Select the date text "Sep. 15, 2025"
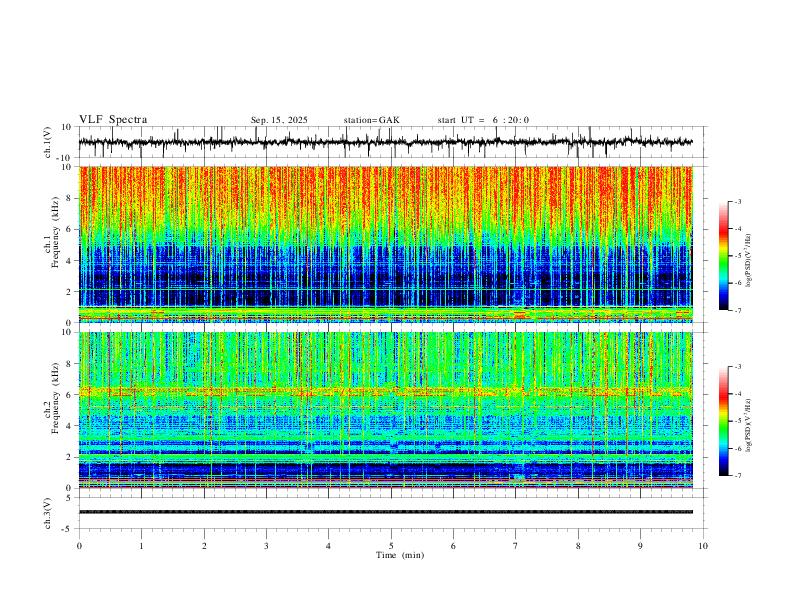This screenshot has height=612, width=792. 279,120
